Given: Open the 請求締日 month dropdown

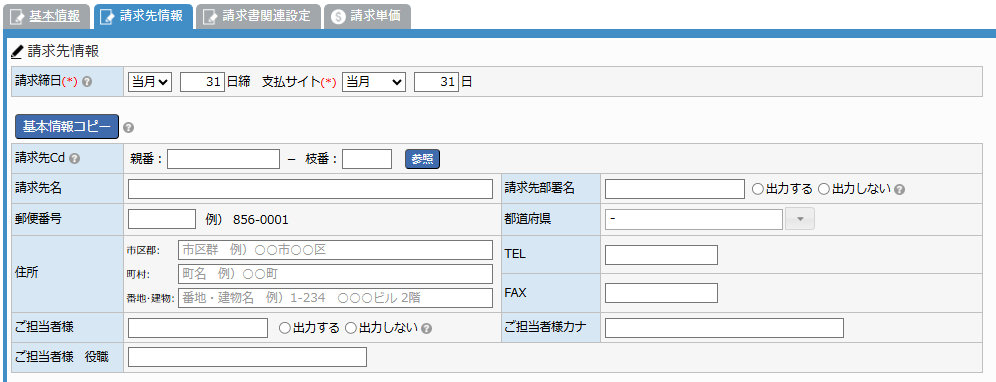Looking at the screenshot, I should [150, 82].
